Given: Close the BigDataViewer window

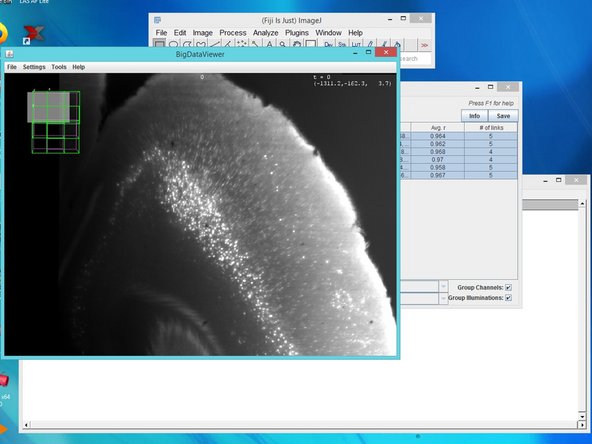Looking at the screenshot, I should tap(386, 52).
